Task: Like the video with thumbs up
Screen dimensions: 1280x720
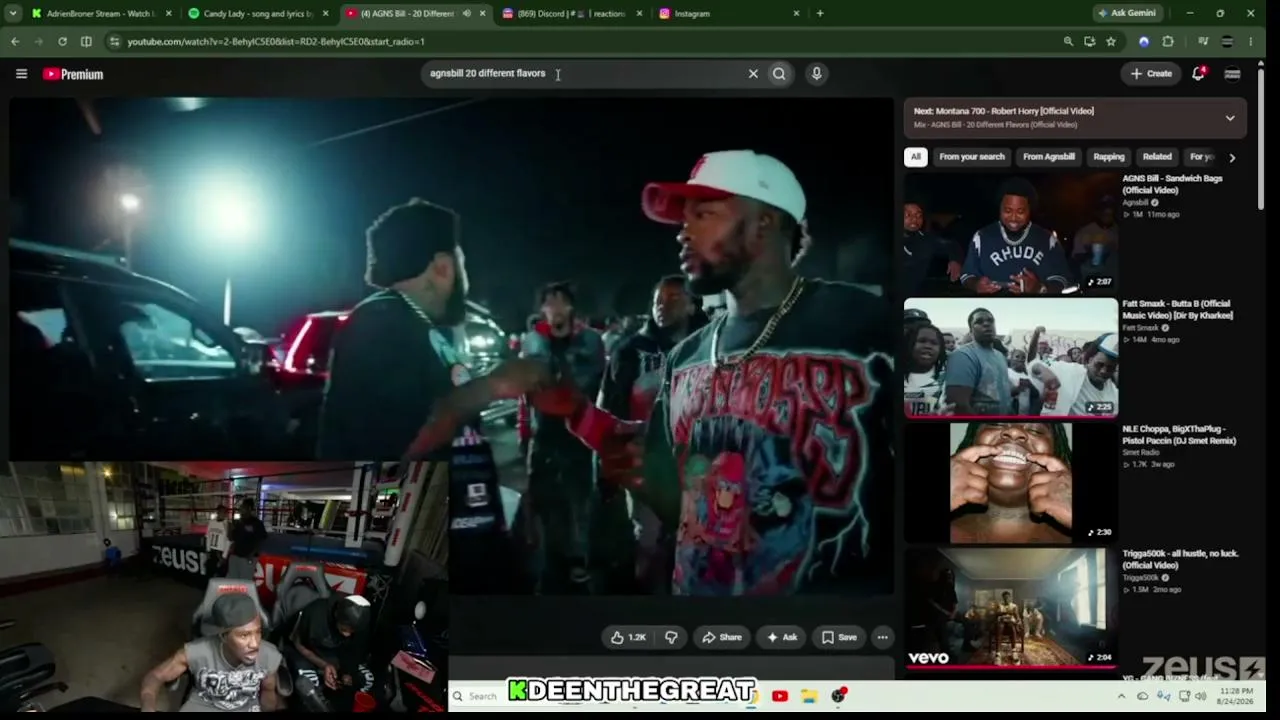Action: coord(629,637)
